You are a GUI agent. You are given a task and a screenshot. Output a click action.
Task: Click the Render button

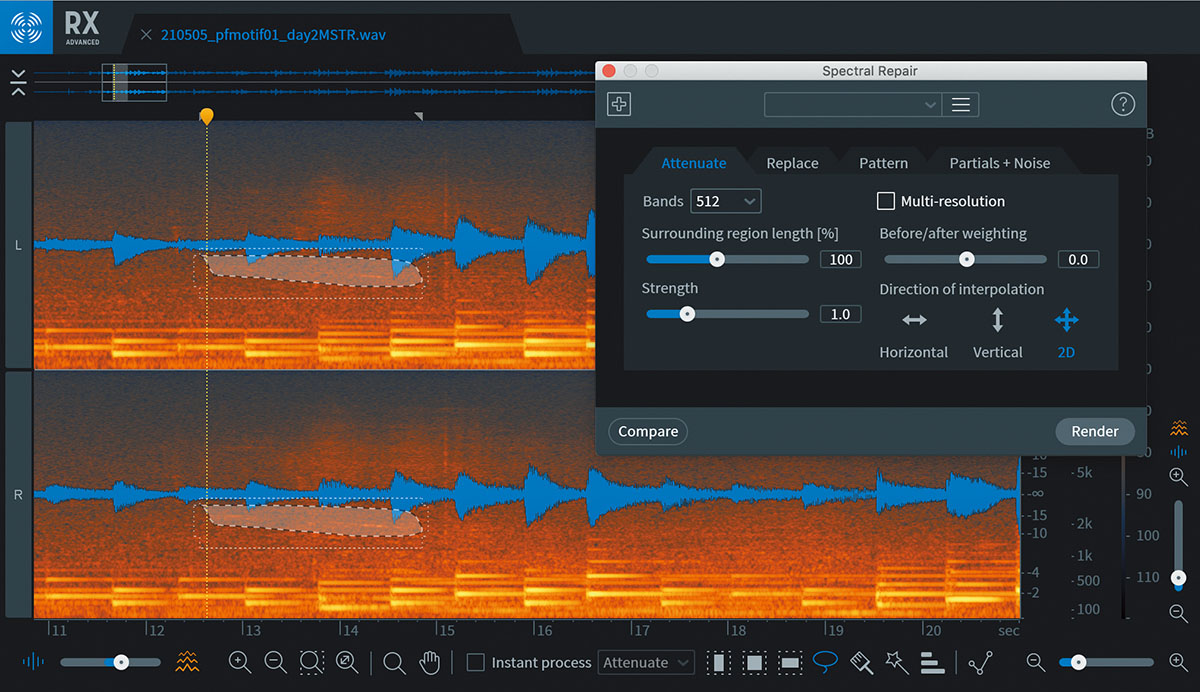(1095, 432)
